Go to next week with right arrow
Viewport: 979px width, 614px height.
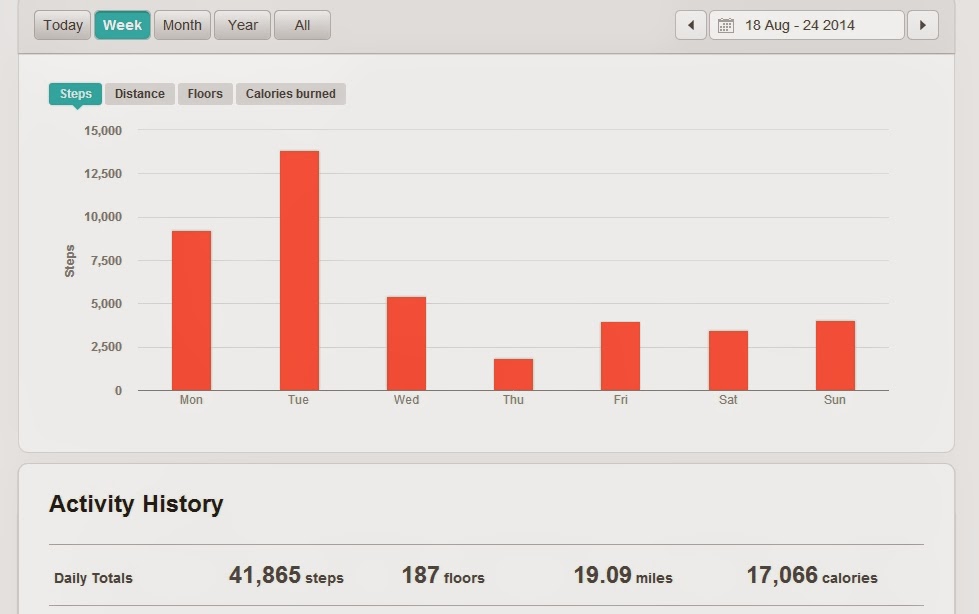tap(923, 26)
